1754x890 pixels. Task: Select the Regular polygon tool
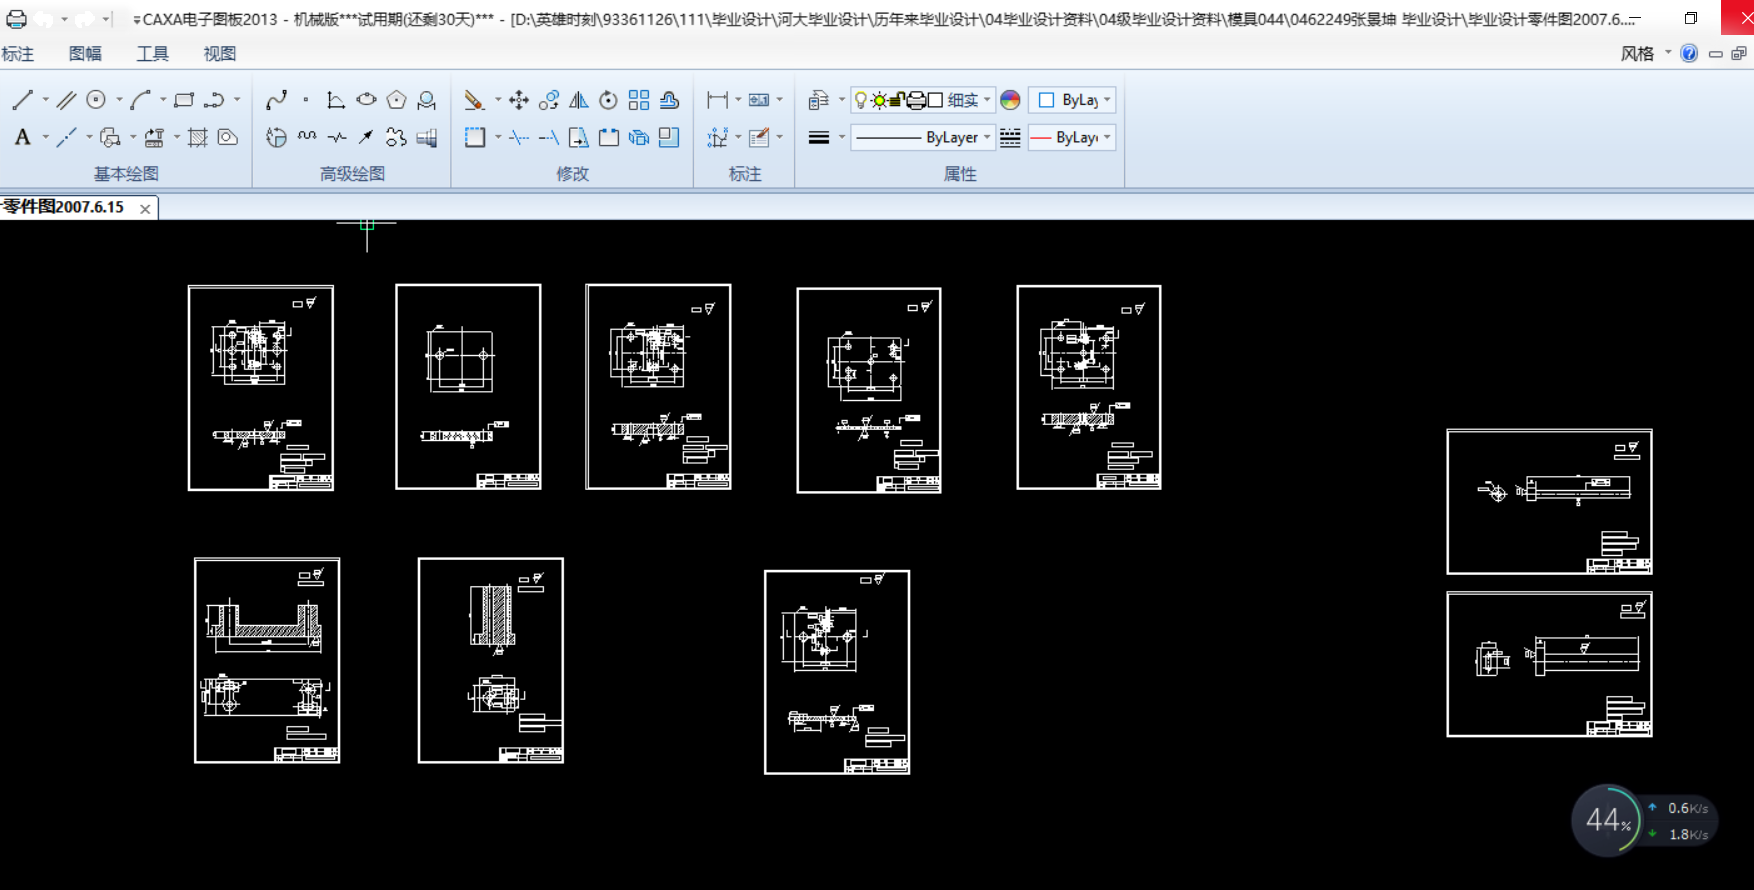click(x=396, y=100)
